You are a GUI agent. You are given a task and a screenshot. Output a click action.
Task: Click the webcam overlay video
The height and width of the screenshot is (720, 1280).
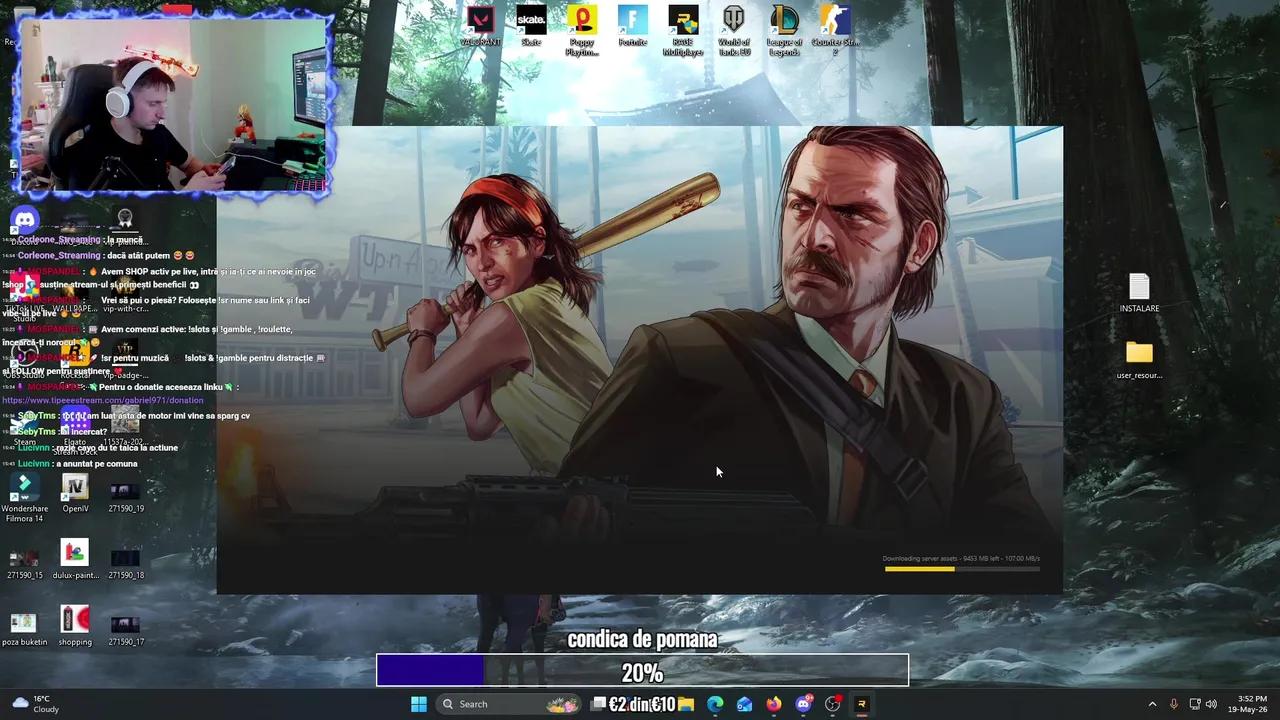pos(173,105)
